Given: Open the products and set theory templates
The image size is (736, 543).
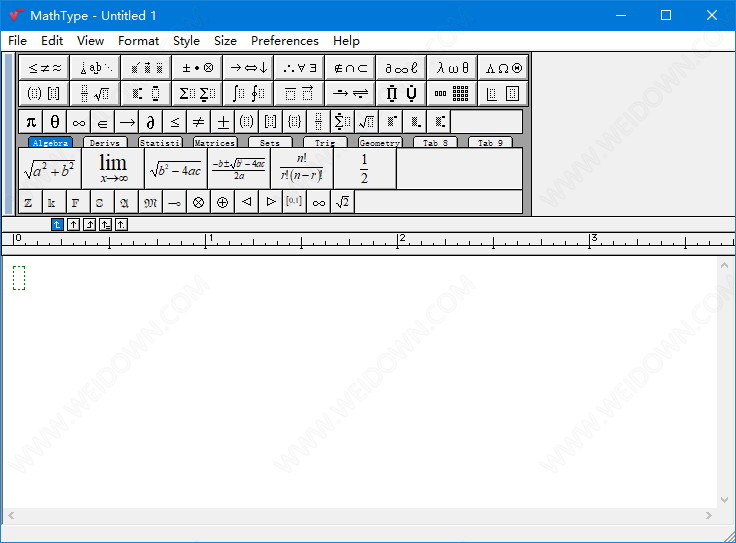Looking at the screenshot, I should [401, 93].
